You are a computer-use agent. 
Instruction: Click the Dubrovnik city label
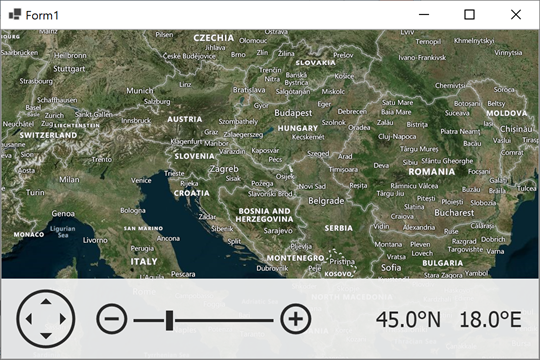click(272, 268)
